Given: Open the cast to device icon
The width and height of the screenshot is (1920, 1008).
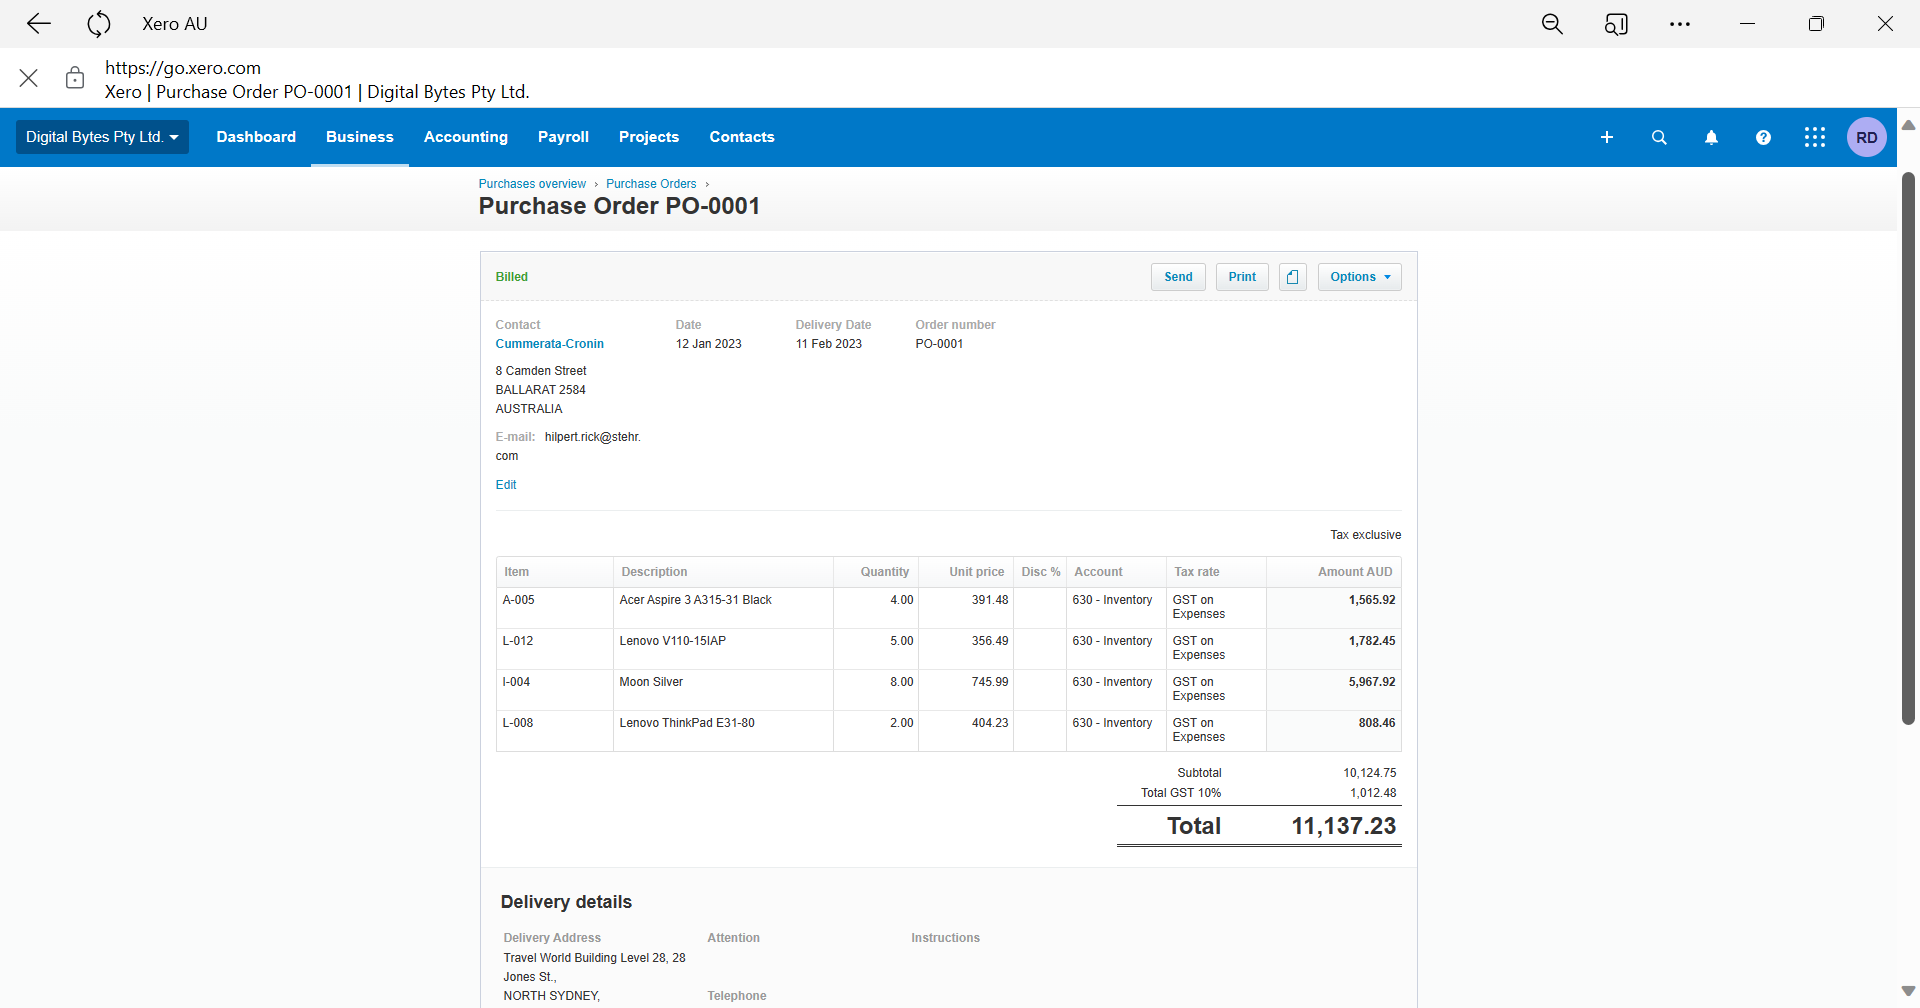Looking at the screenshot, I should click(x=1616, y=24).
